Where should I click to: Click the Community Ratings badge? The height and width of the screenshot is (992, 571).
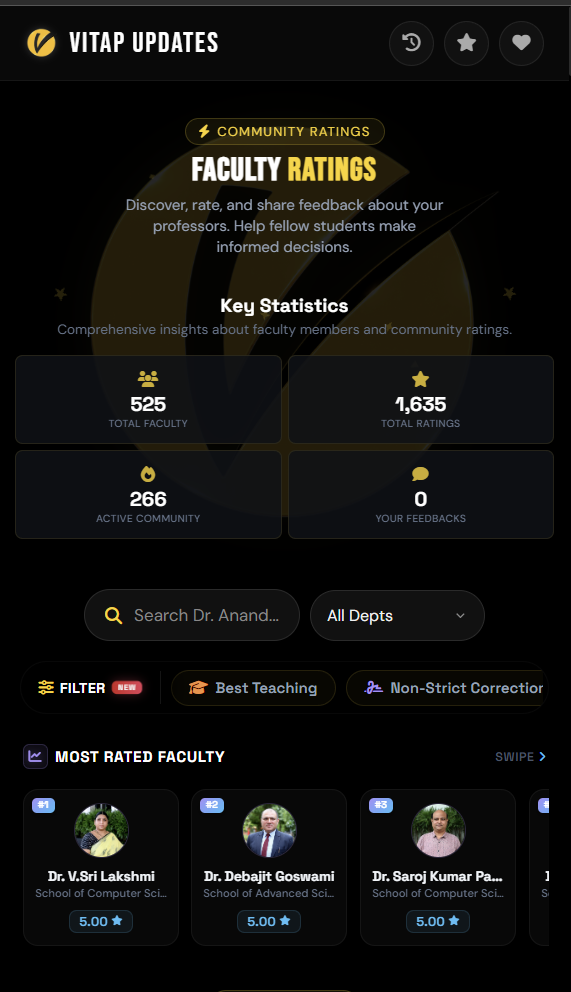pos(285,132)
